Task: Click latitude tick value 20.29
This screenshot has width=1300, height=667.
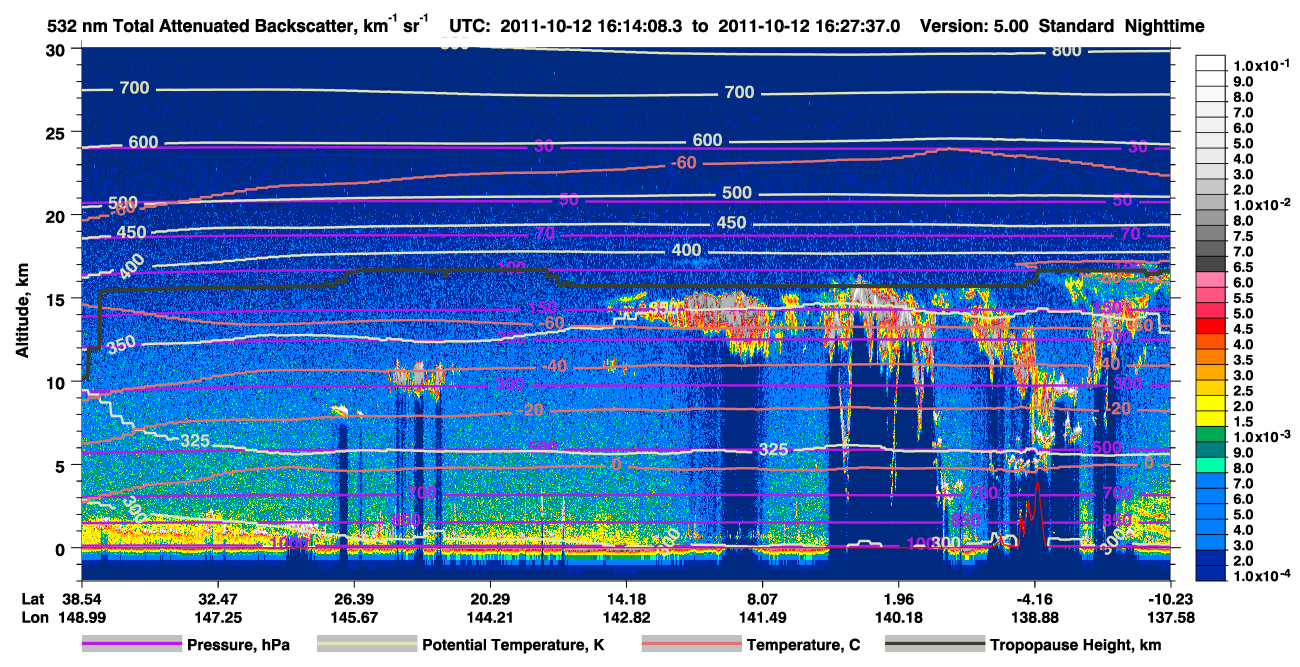Action: click(x=489, y=600)
